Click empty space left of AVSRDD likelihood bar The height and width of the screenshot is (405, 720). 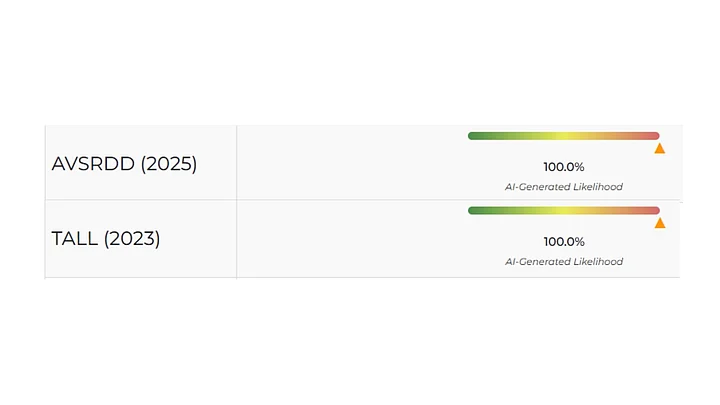pyautogui.click(x=350, y=163)
